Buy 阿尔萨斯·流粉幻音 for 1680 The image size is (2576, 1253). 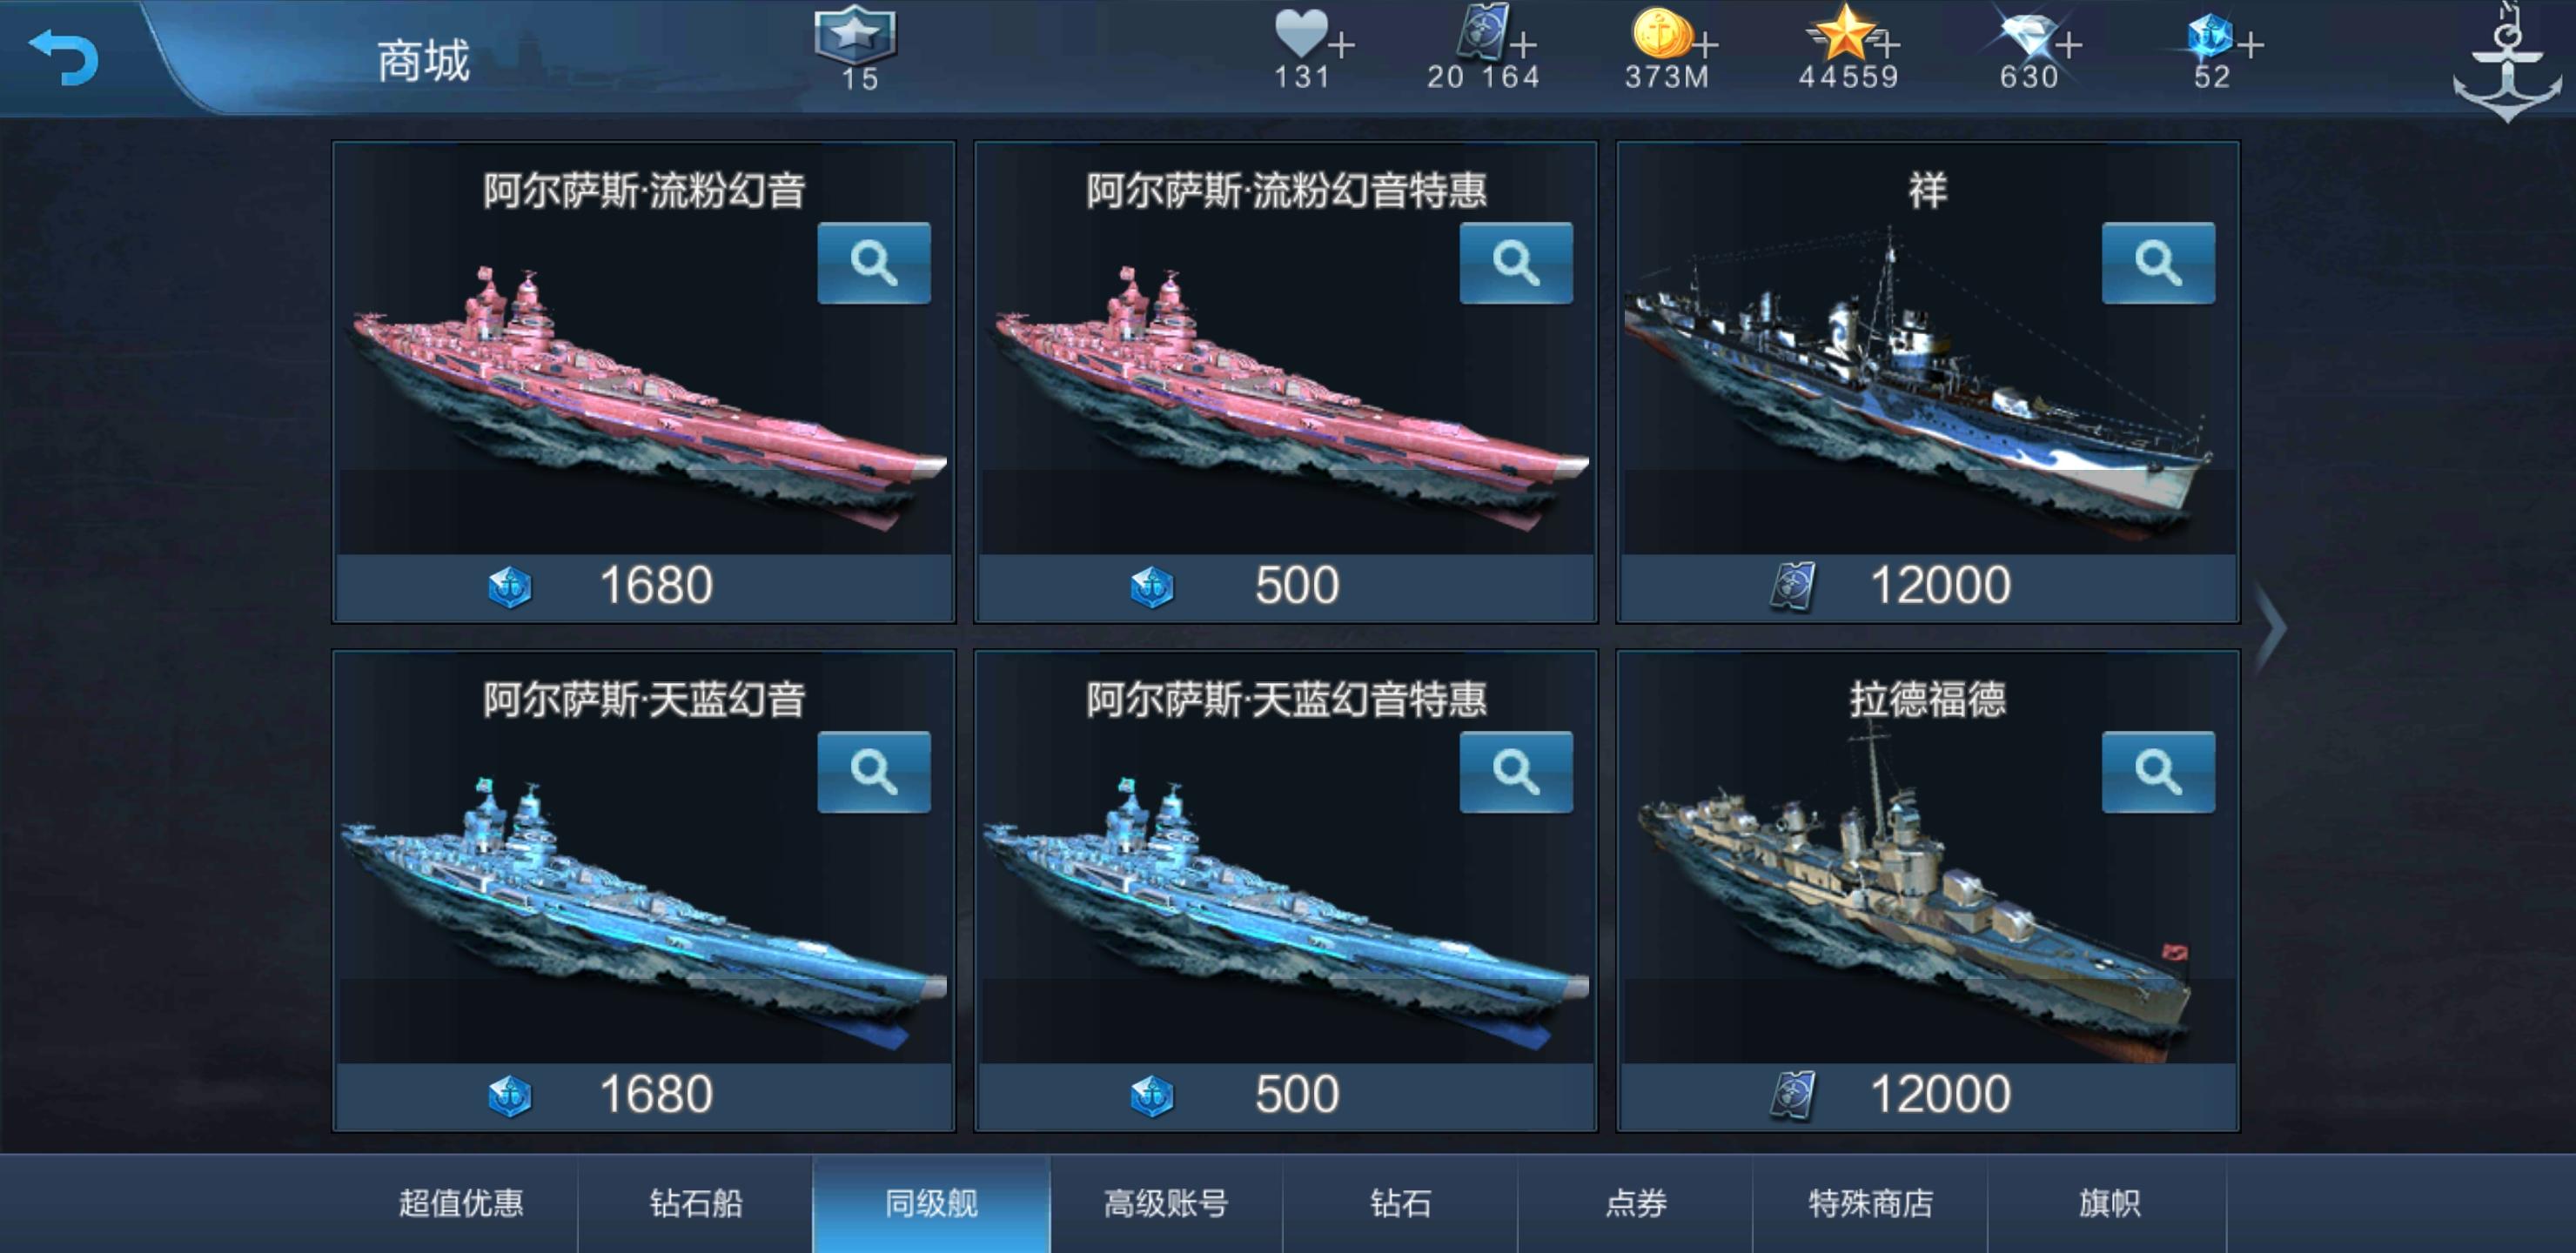click(644, 587)
